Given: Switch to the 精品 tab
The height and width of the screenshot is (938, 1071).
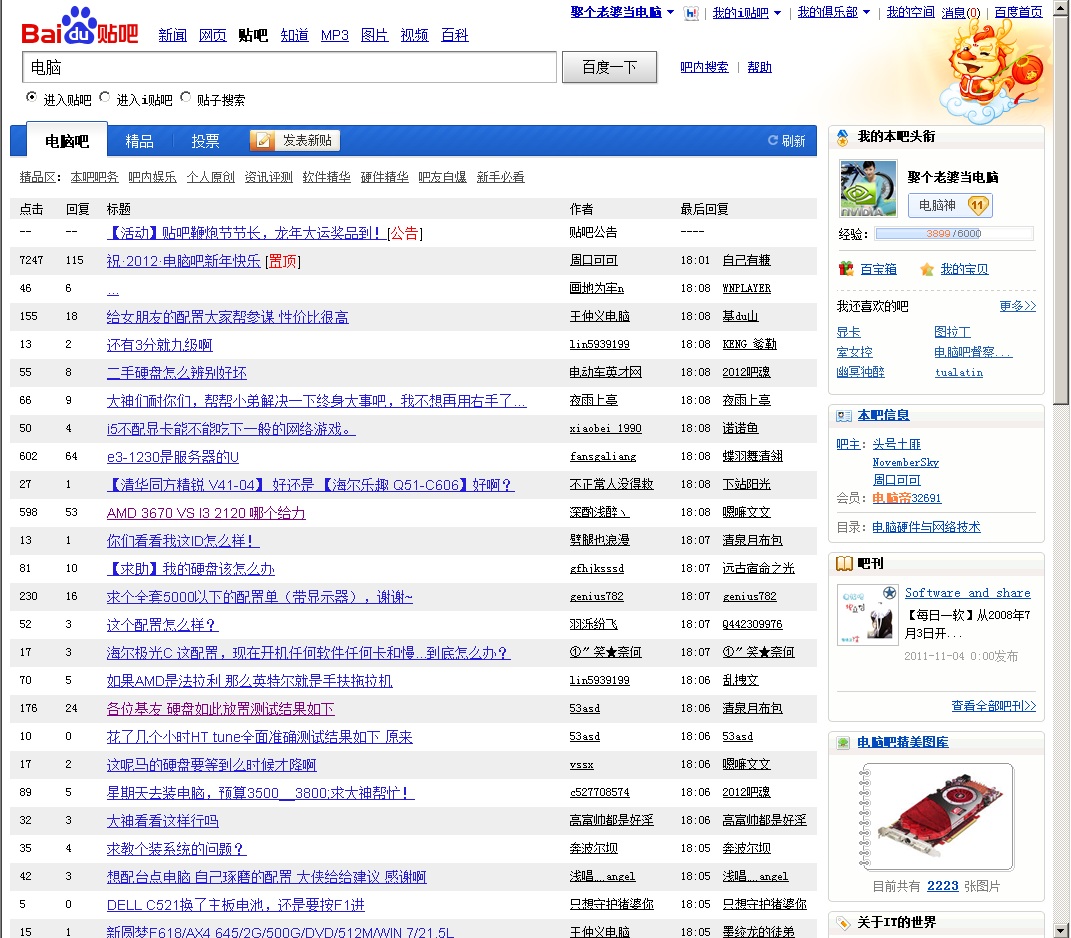Looking at the screenshot, I should pos(139,141).
